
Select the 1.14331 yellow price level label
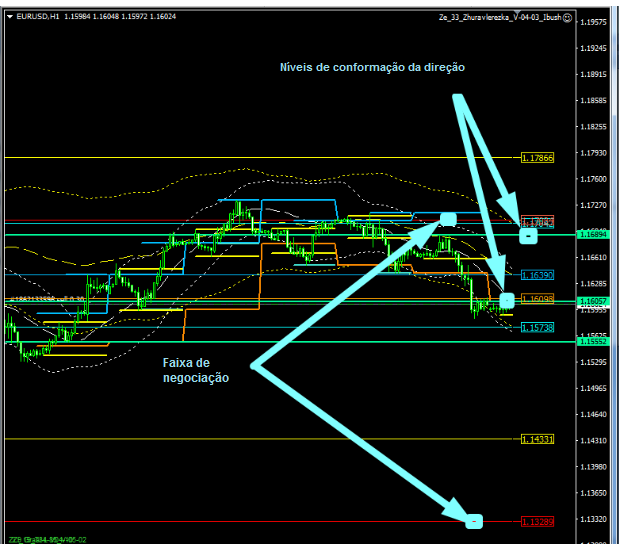click(537, 438)
